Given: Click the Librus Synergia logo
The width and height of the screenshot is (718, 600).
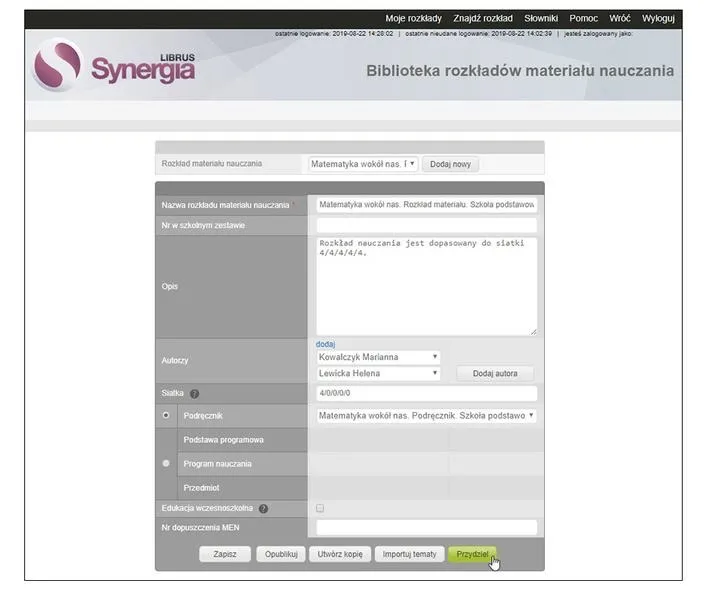Looking at the screenshot, I should pyautogui.click(x=115, y=66).
